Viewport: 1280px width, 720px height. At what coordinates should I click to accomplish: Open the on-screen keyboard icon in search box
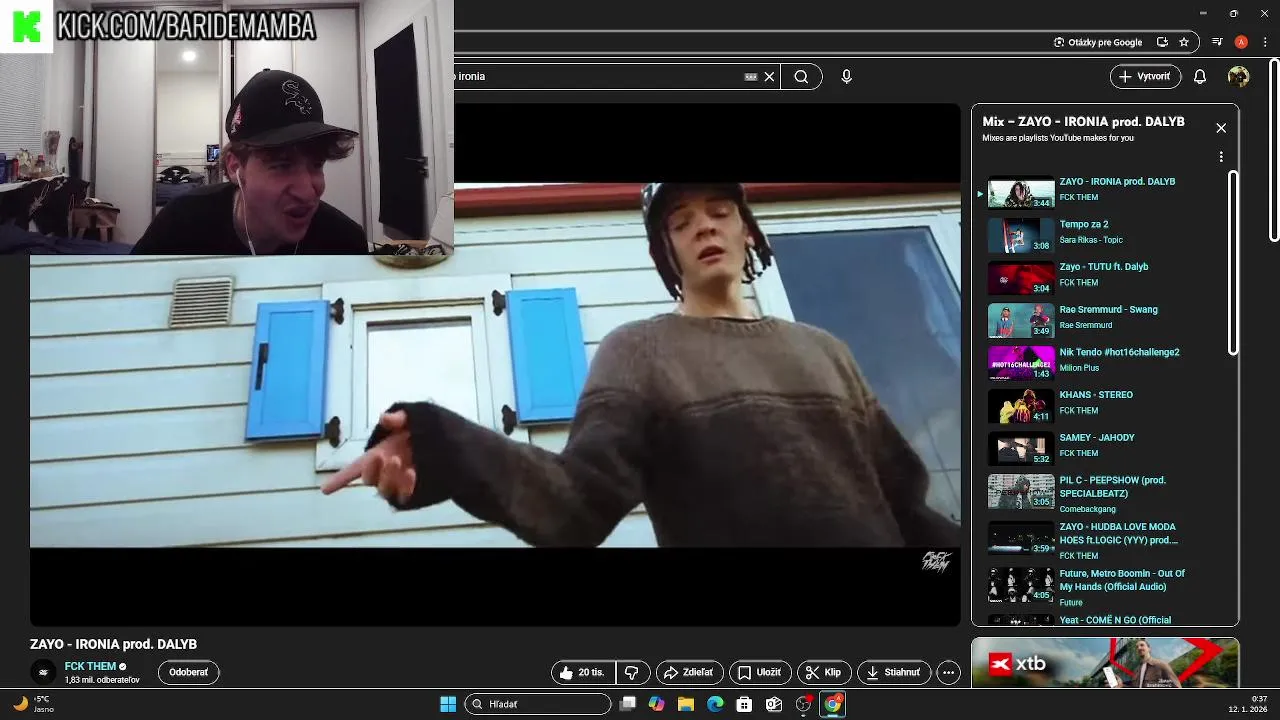coord(751,76)
